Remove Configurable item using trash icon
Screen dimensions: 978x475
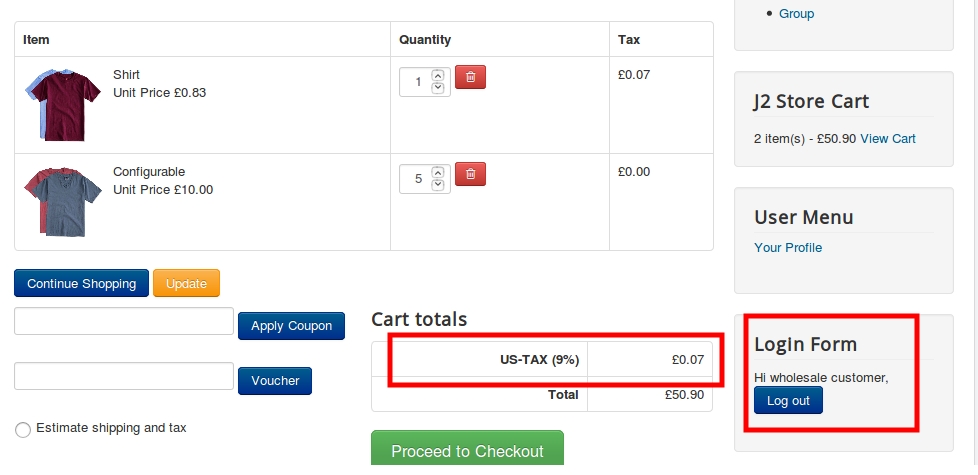point(470,174)
